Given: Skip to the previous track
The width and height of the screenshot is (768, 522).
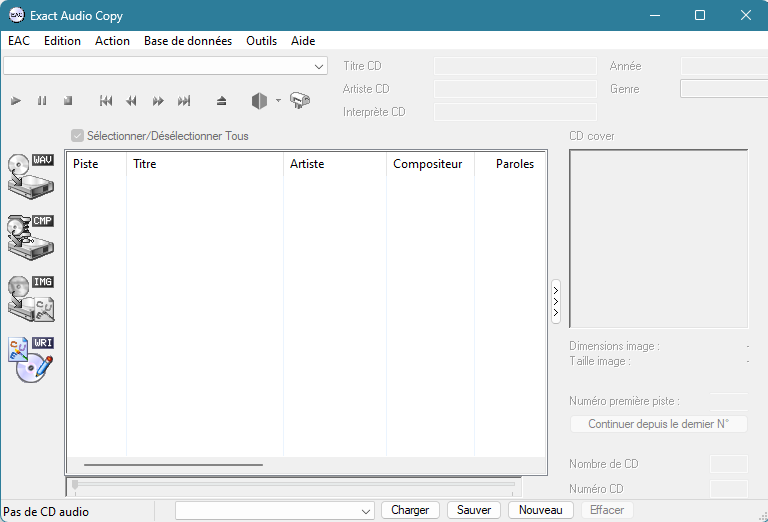Looking at the screenshot, I should click(x=106, y=101).
